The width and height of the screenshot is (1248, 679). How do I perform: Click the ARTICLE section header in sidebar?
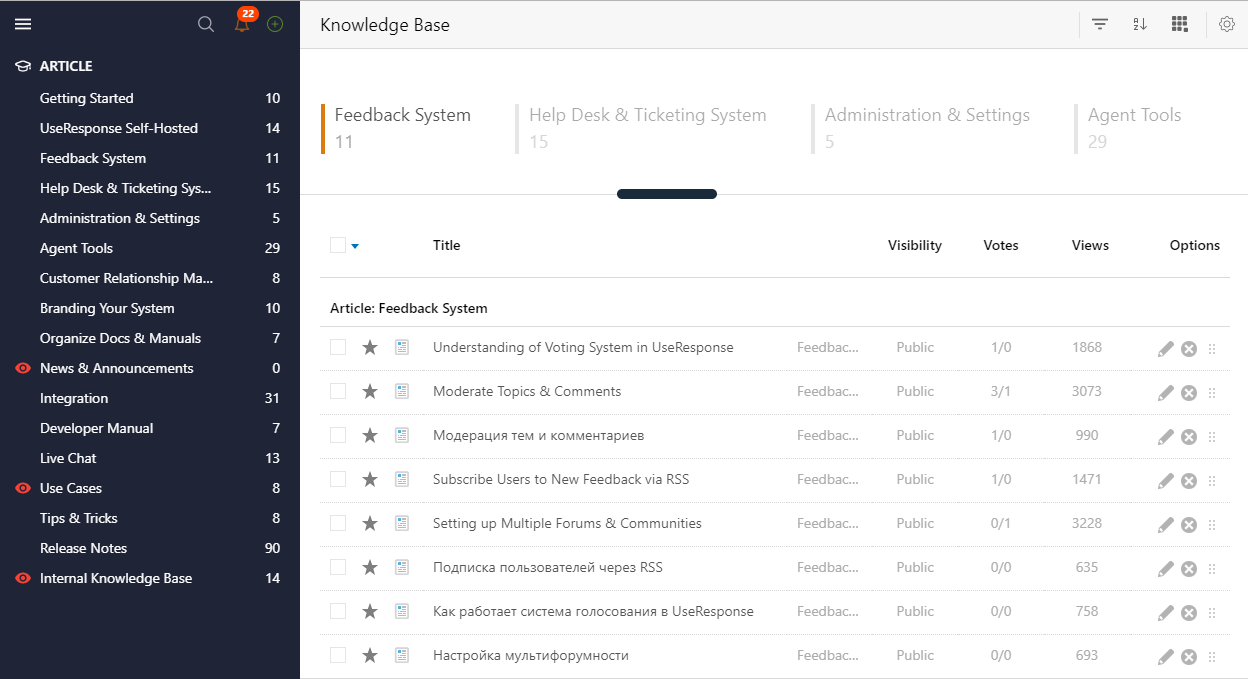pos(66,66)
